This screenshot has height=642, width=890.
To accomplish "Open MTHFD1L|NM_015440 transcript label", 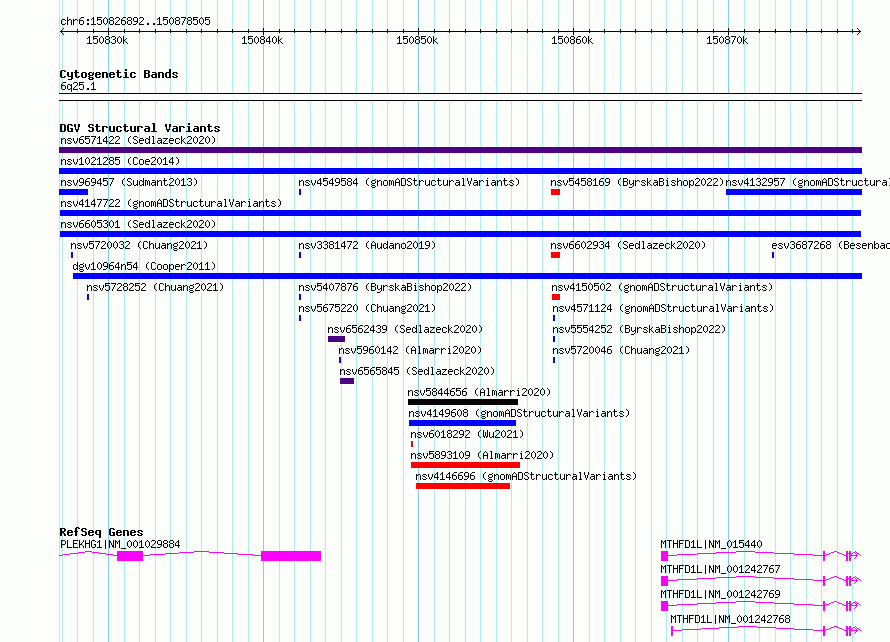I will (x=711, y=544).
